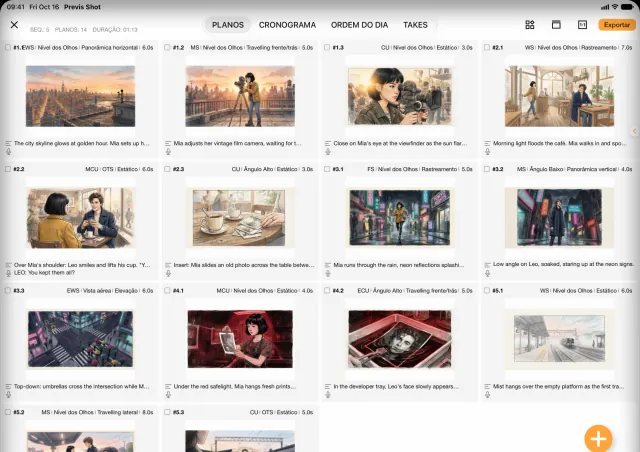This screenshot has width=640, height=452.
Task: Click the window layout icon in the toolbar
Action: pyautogui.click(x=556, y=25)
